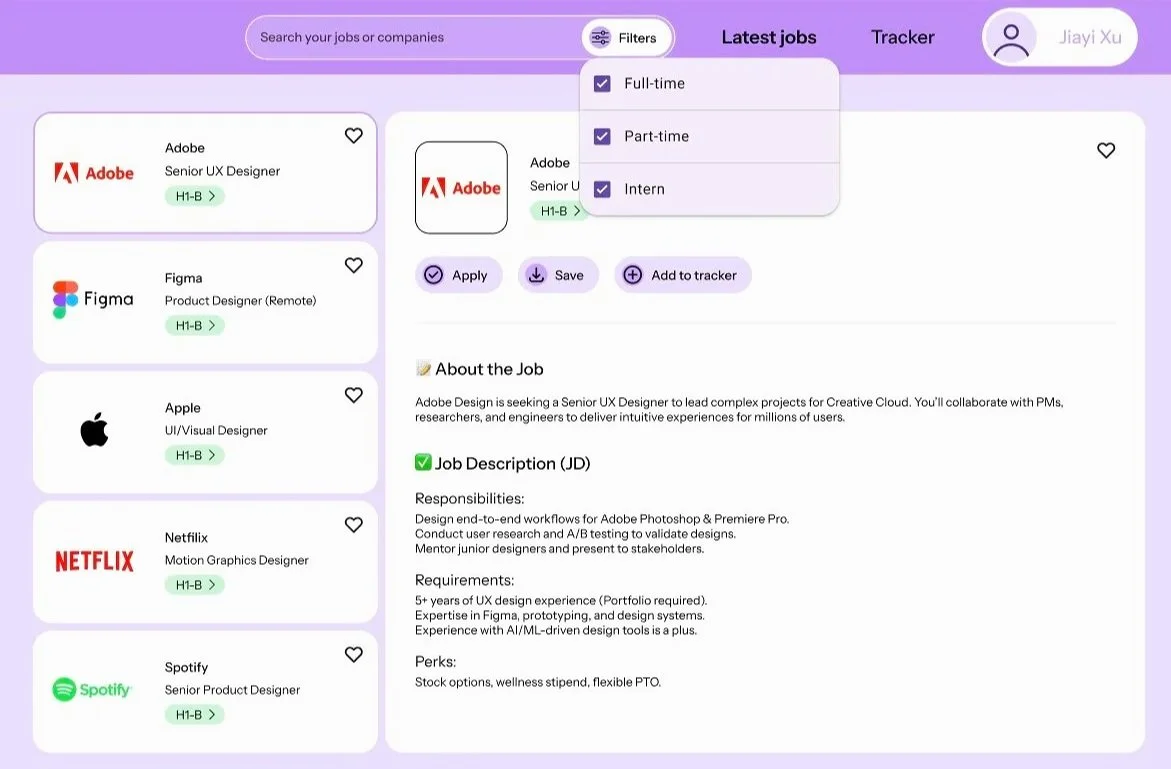1171x769 pixels.
Task: Click the heart in the job detail panel
Action: tap(1106, 150)
